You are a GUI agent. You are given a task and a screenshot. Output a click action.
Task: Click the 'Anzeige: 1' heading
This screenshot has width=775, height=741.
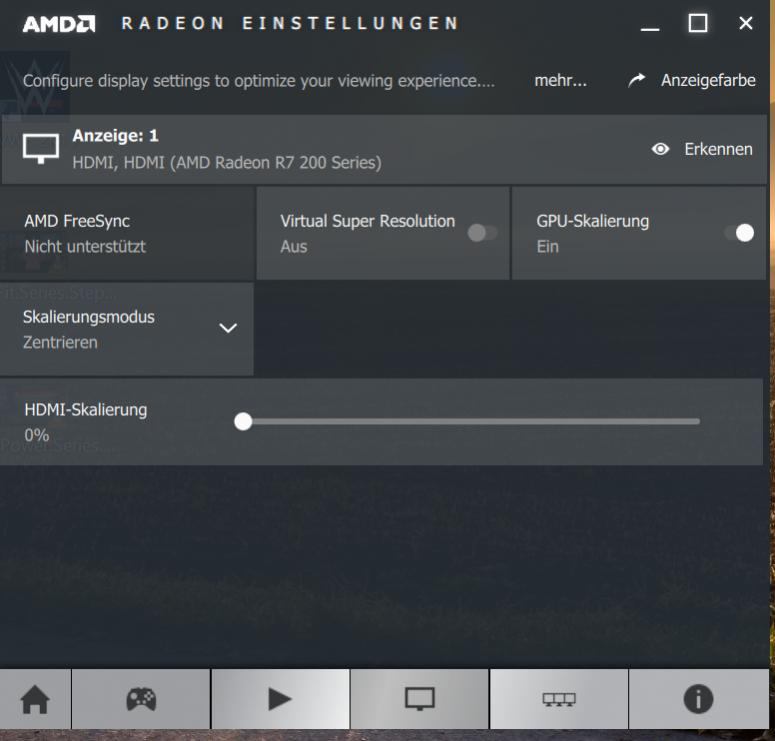[116, 135]
